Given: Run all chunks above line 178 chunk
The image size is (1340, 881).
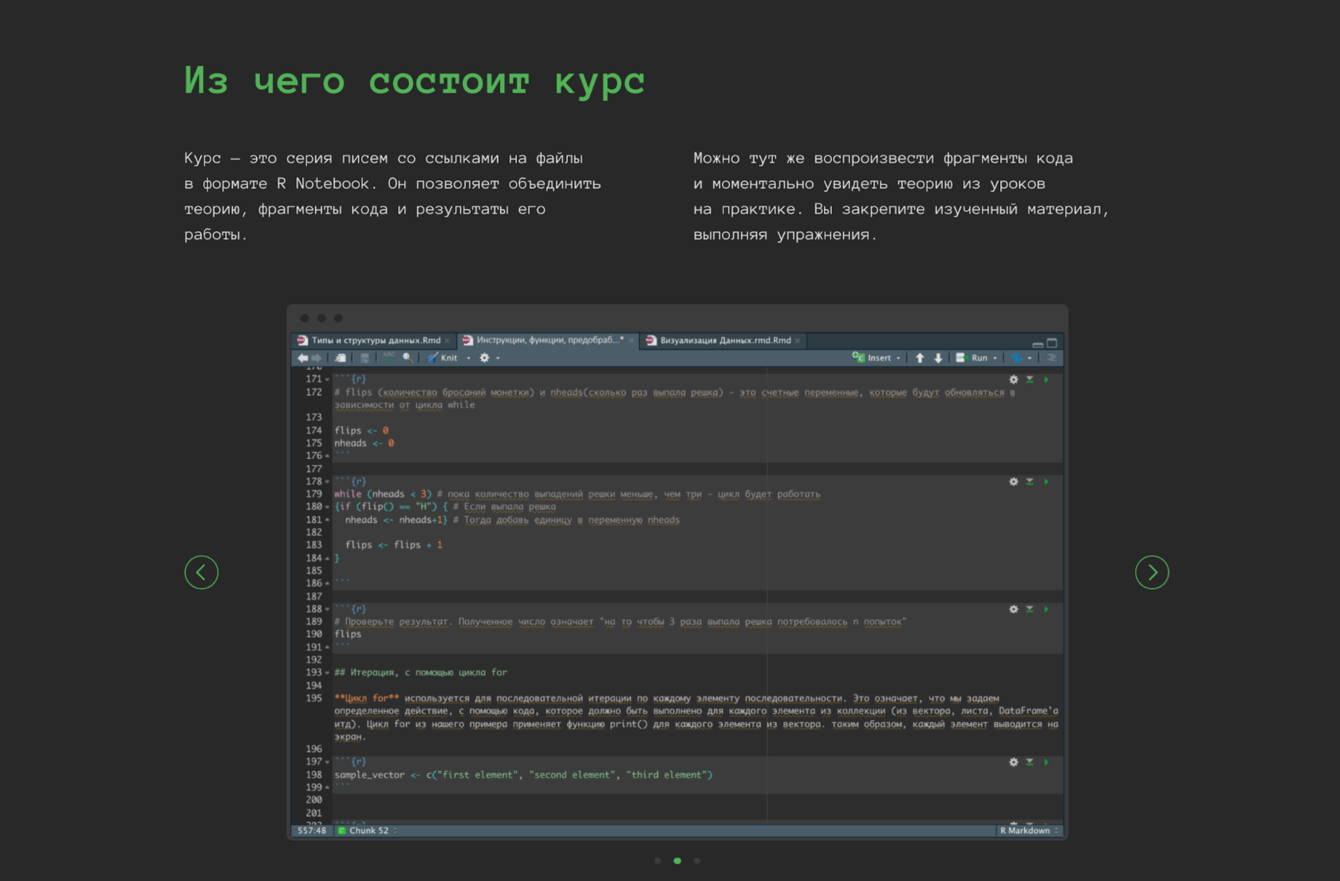Looking at the screenshot, I should pyautogui.click(x=1030, y=482).
